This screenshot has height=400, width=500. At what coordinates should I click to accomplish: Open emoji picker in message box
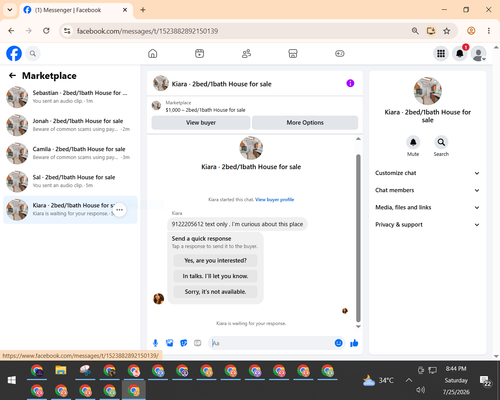click(338, 343)
